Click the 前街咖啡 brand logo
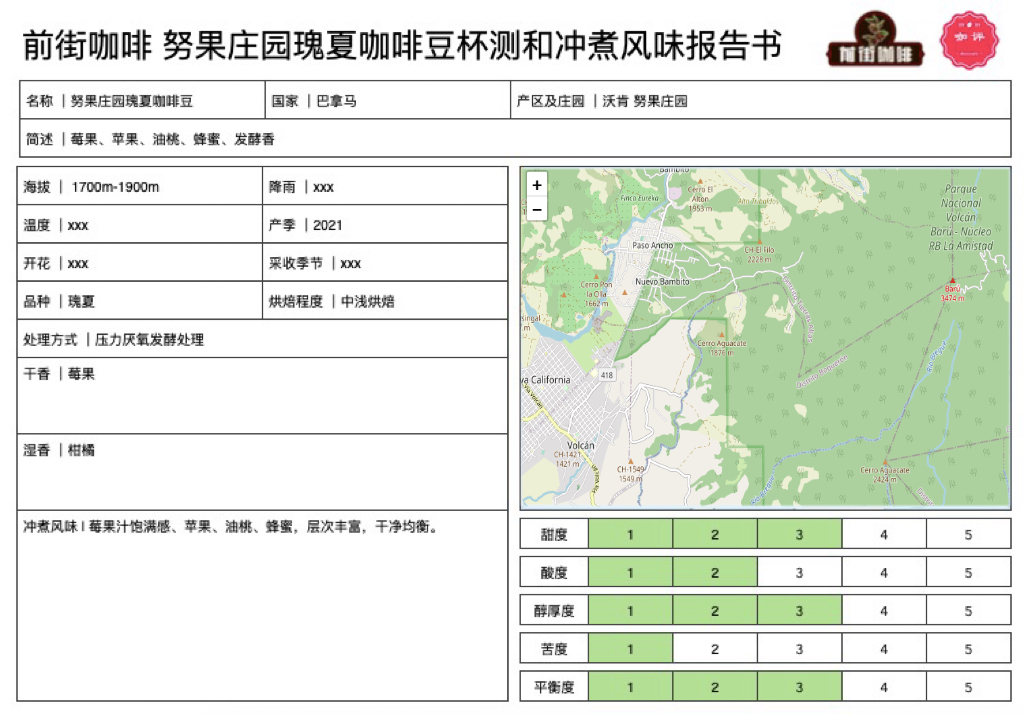The width and height of the screenshot is (1024, 714). [875, 42]
